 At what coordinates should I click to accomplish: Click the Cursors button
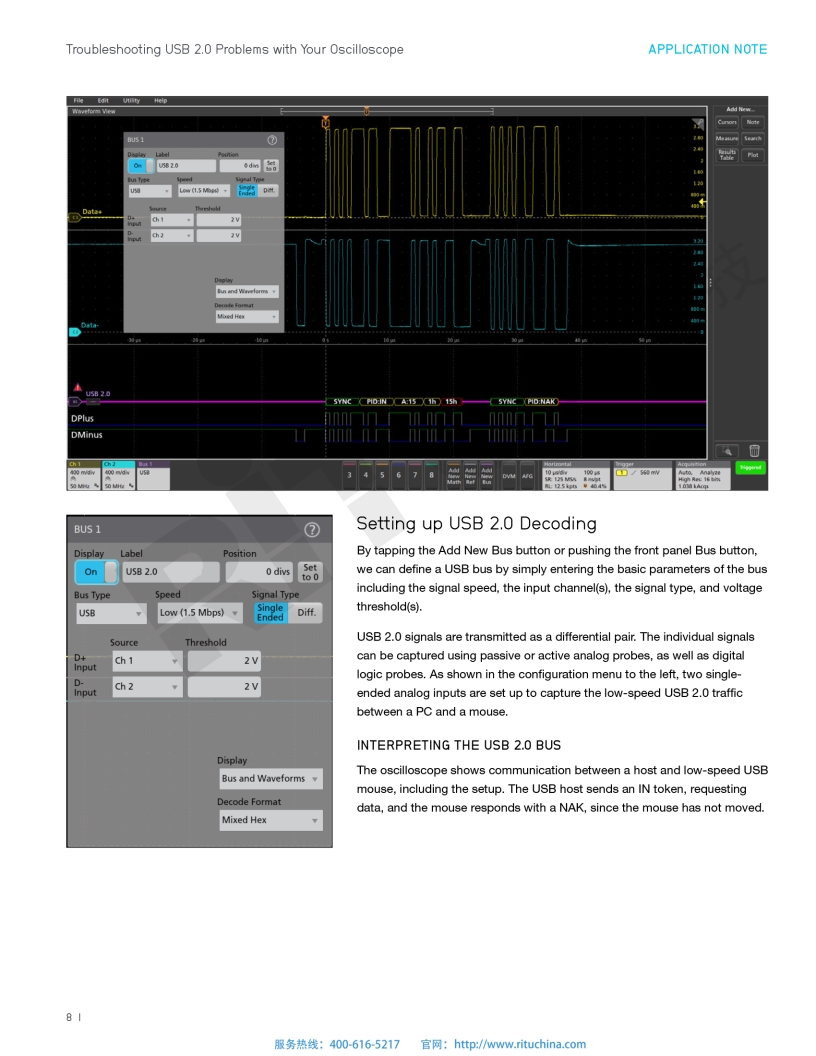pyautogui.click(x=727, y=122)
